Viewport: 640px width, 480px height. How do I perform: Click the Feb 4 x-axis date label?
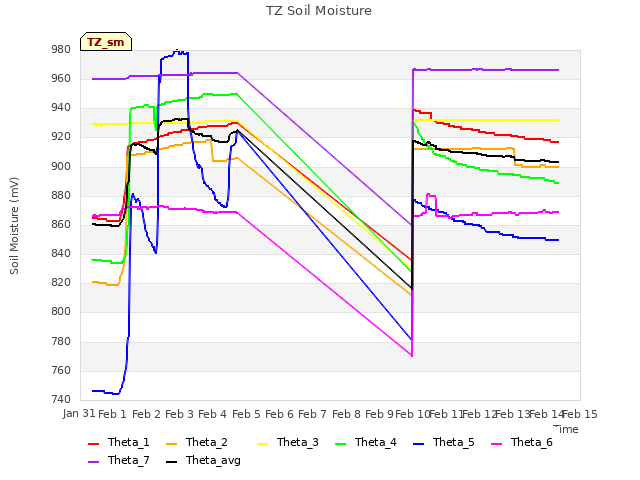213,414
